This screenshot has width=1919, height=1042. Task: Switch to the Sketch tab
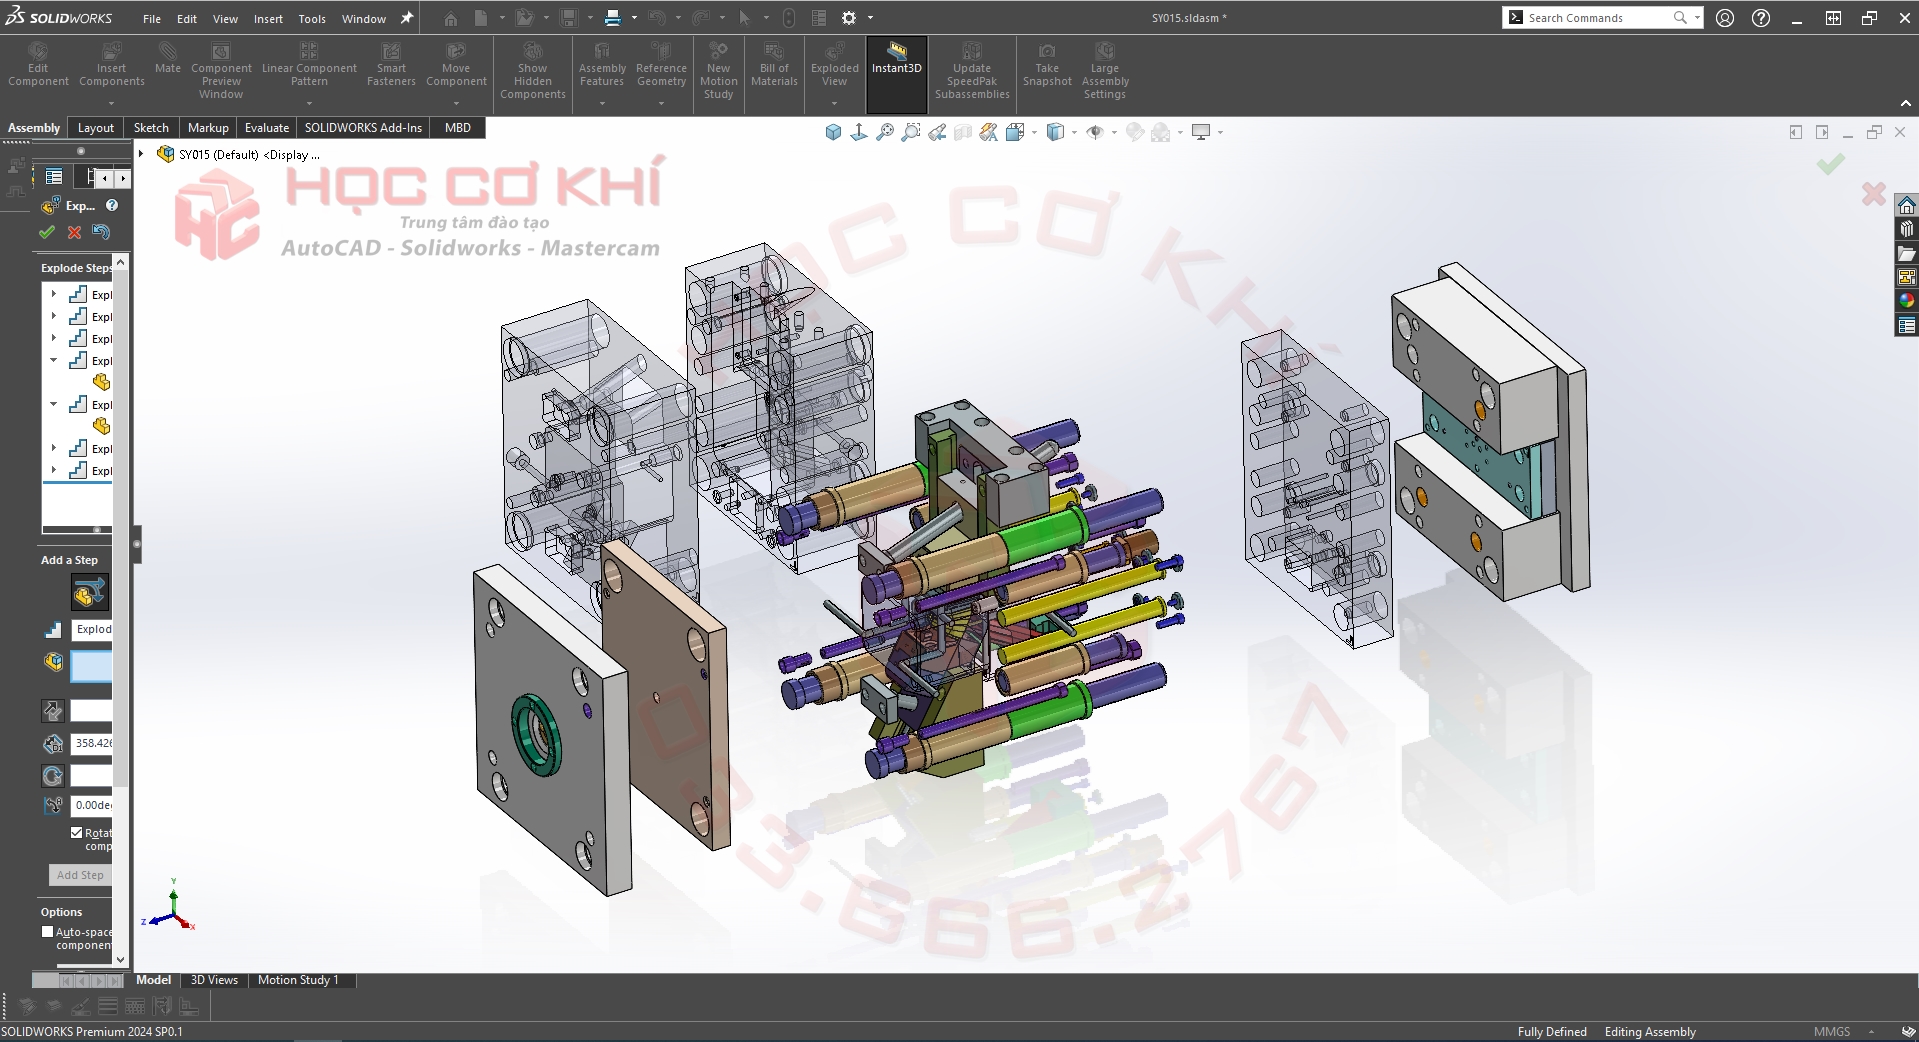coord(151,127)
